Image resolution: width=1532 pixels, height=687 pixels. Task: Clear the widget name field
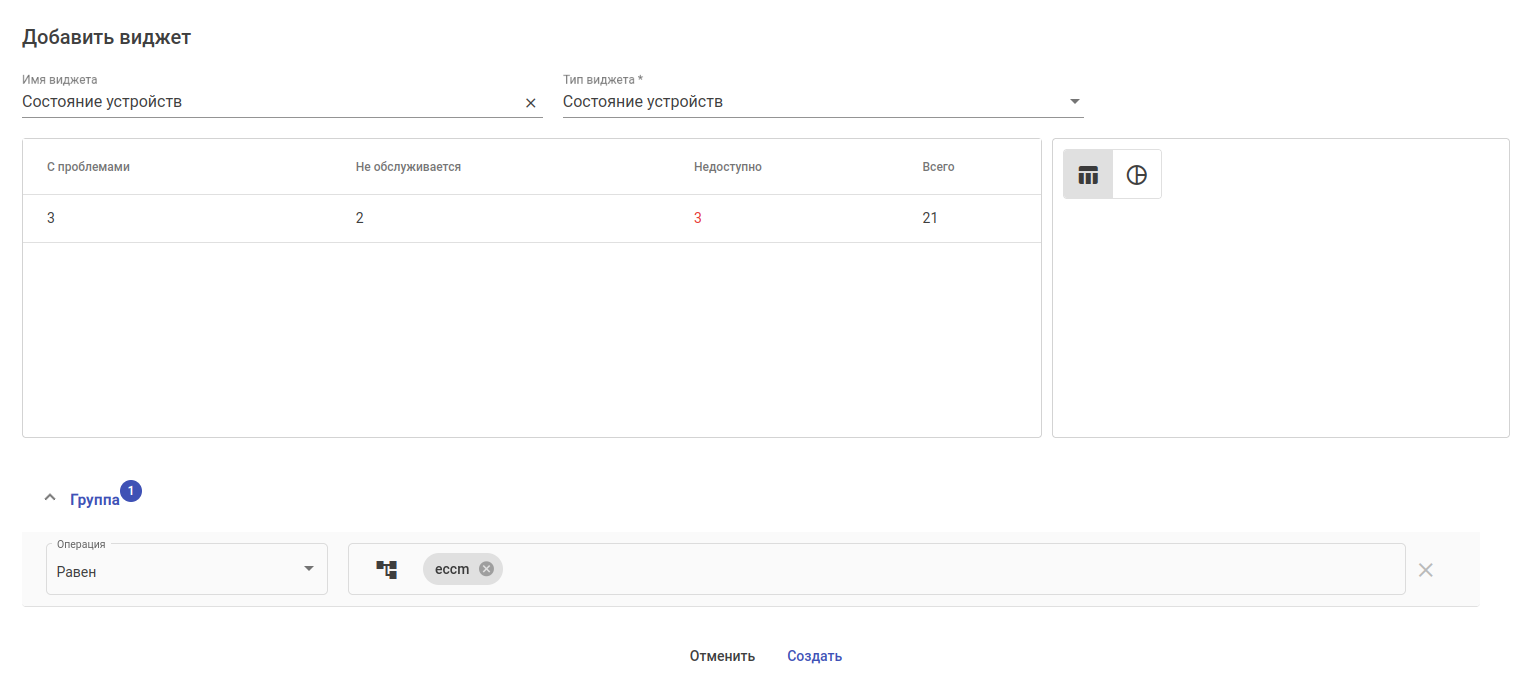click(x=531, y=103)
